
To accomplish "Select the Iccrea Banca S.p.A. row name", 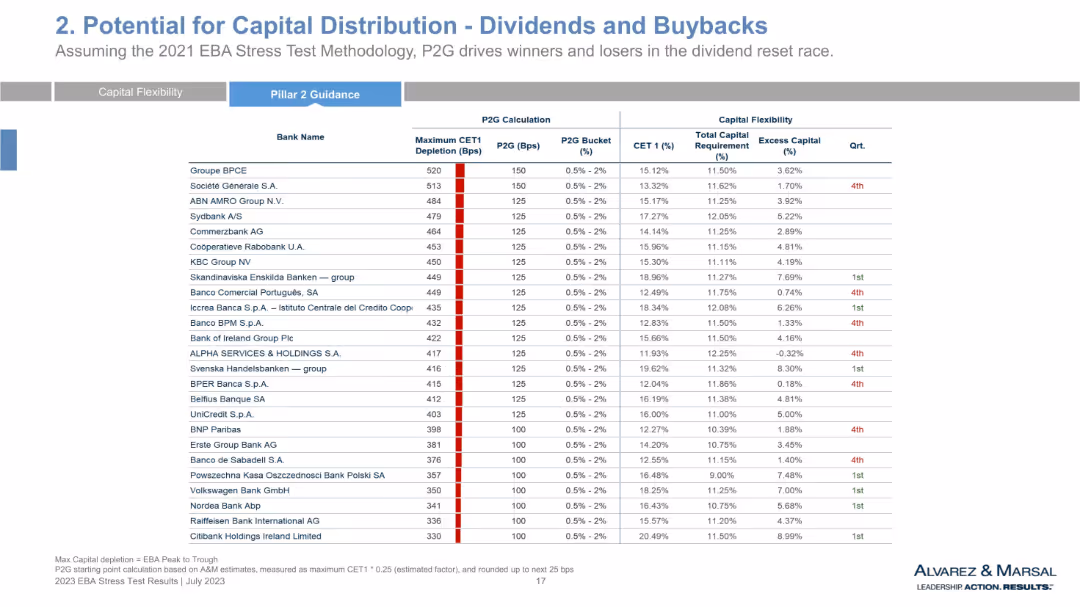I will 301,307.
